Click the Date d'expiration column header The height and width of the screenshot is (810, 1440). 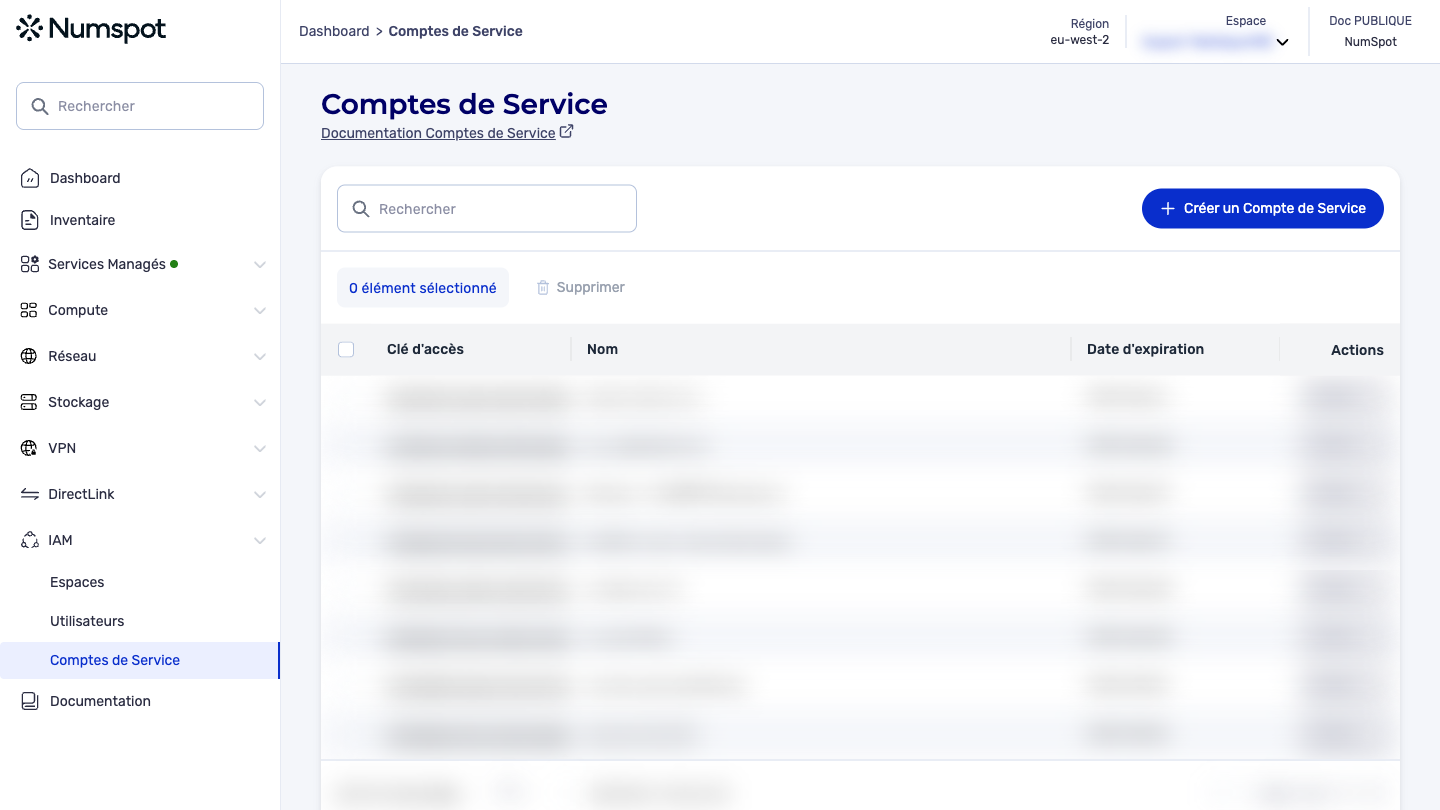click(x=1145, y=349)
